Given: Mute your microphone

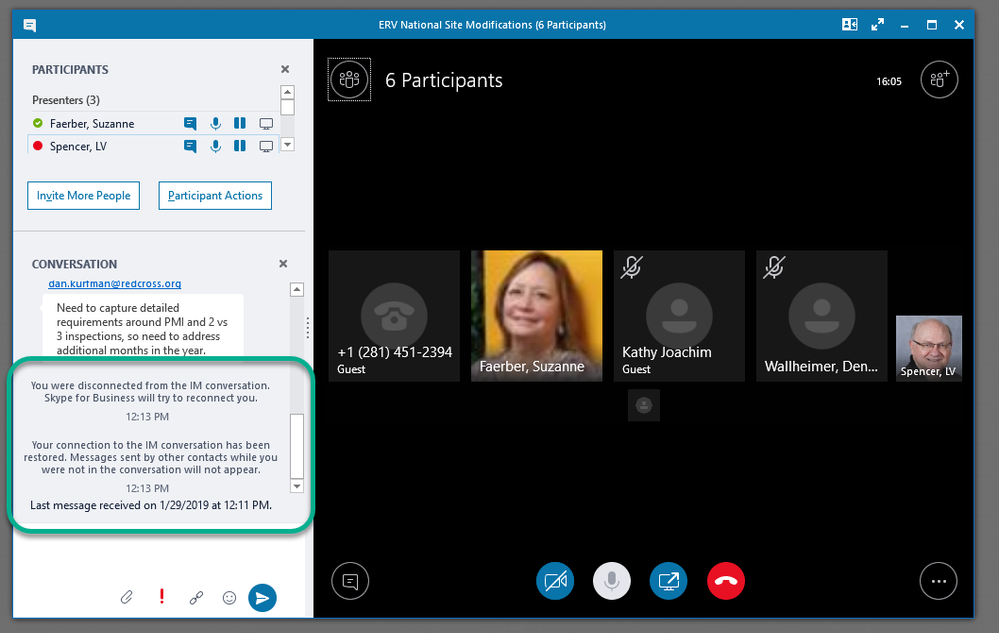Looking at the screenshot, I should [612, 581].
